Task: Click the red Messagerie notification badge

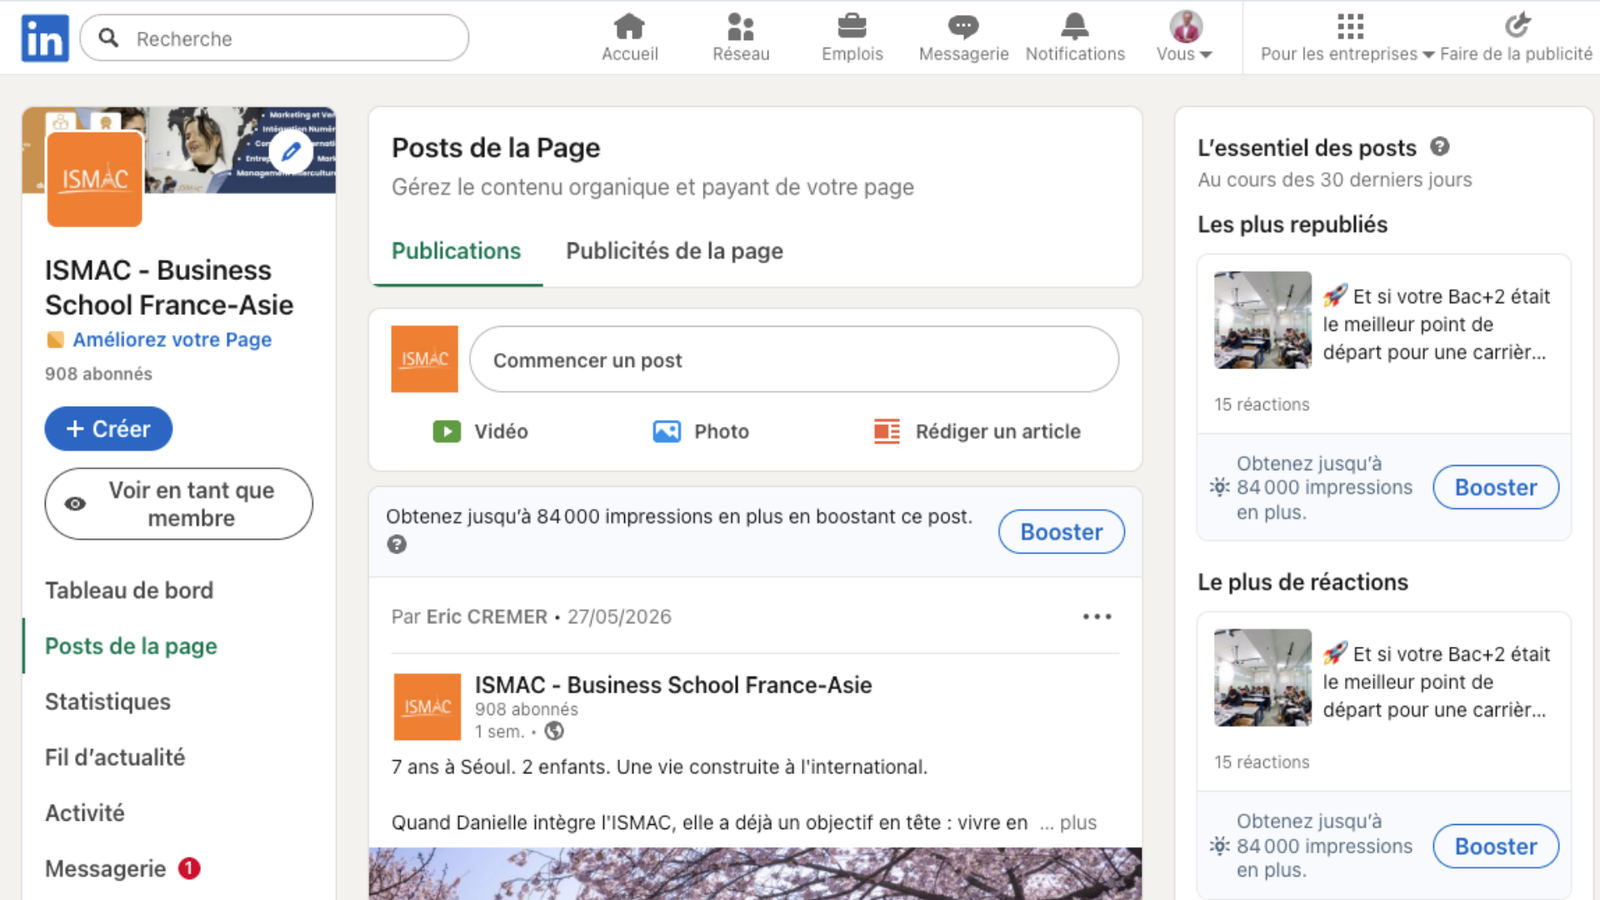Action: 189,868
